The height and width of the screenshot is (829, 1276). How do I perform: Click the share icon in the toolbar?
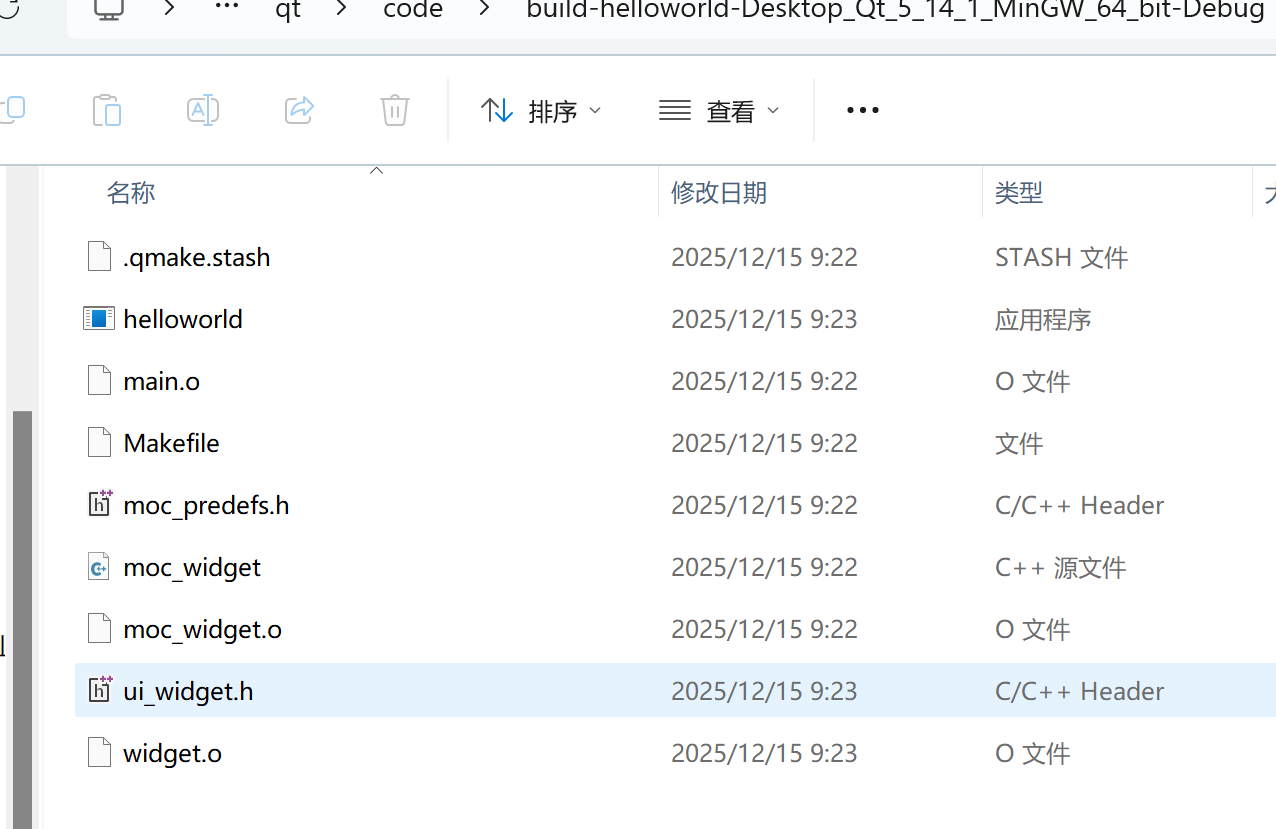pyautogui.click(x=298, y=110)
